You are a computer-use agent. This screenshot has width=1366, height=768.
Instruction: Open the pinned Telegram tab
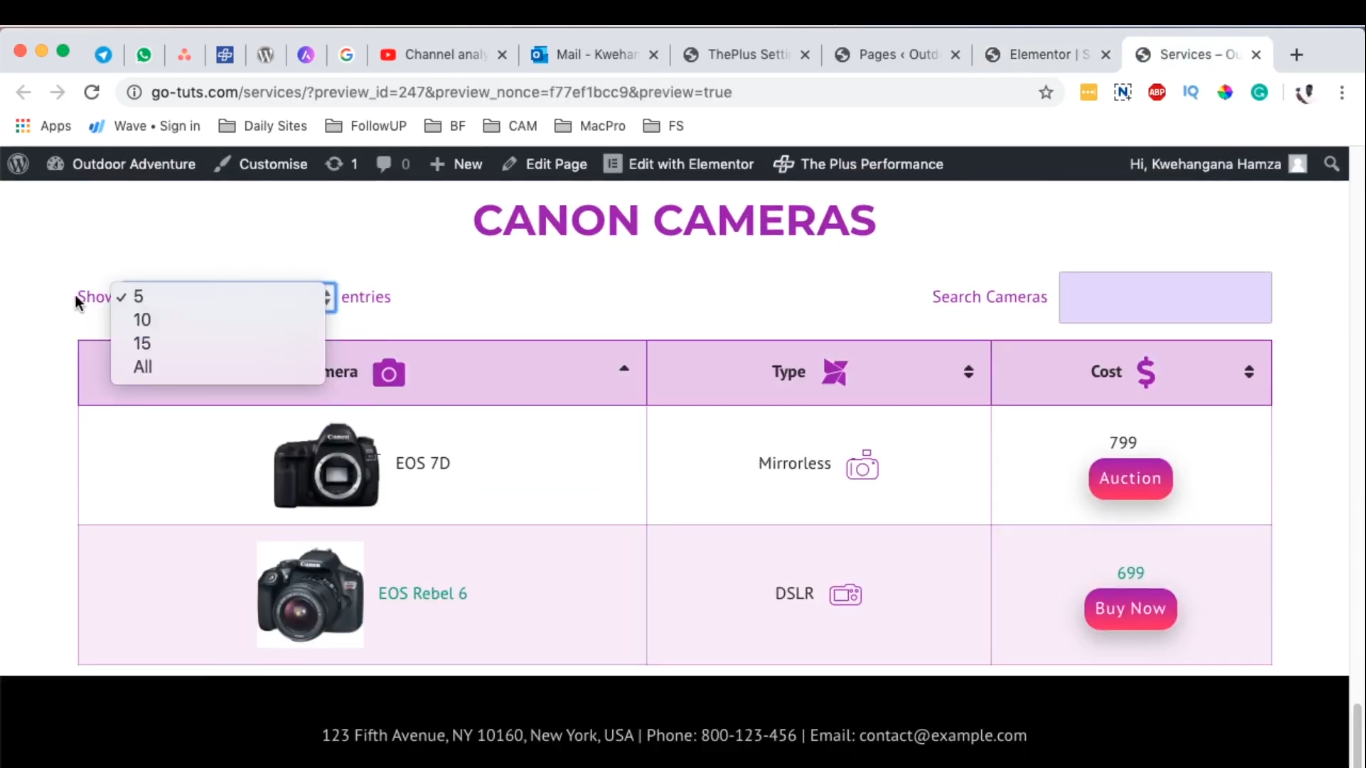103,55
